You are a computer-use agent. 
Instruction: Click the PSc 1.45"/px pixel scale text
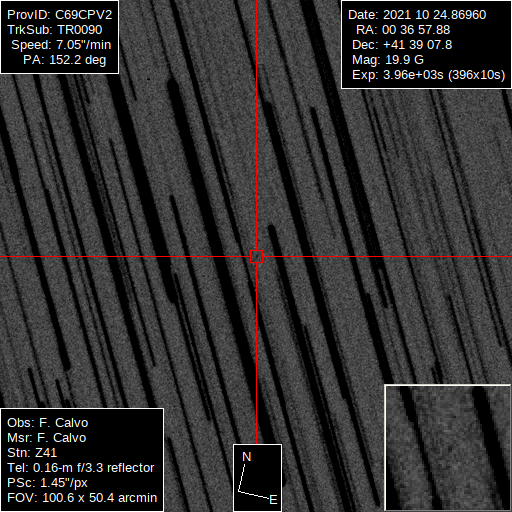coord(47,483)
